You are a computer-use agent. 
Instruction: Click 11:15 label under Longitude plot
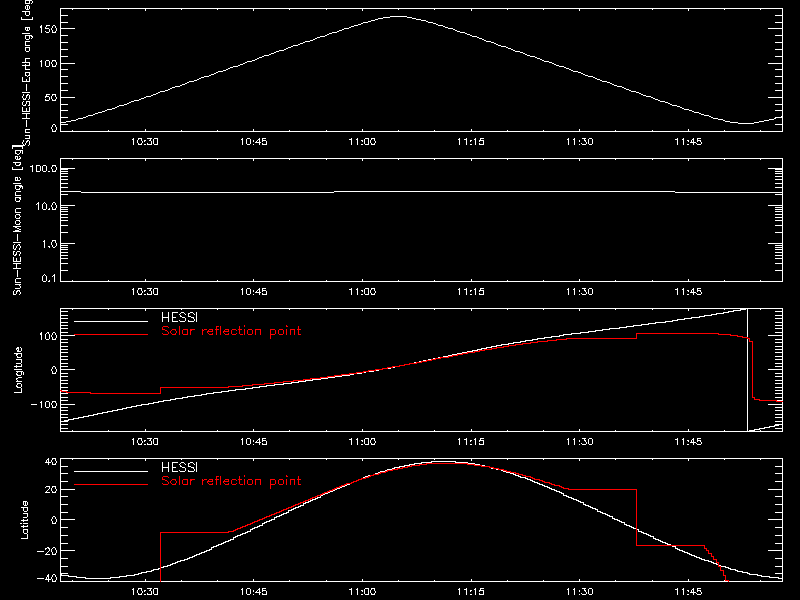tap(471, 442)
